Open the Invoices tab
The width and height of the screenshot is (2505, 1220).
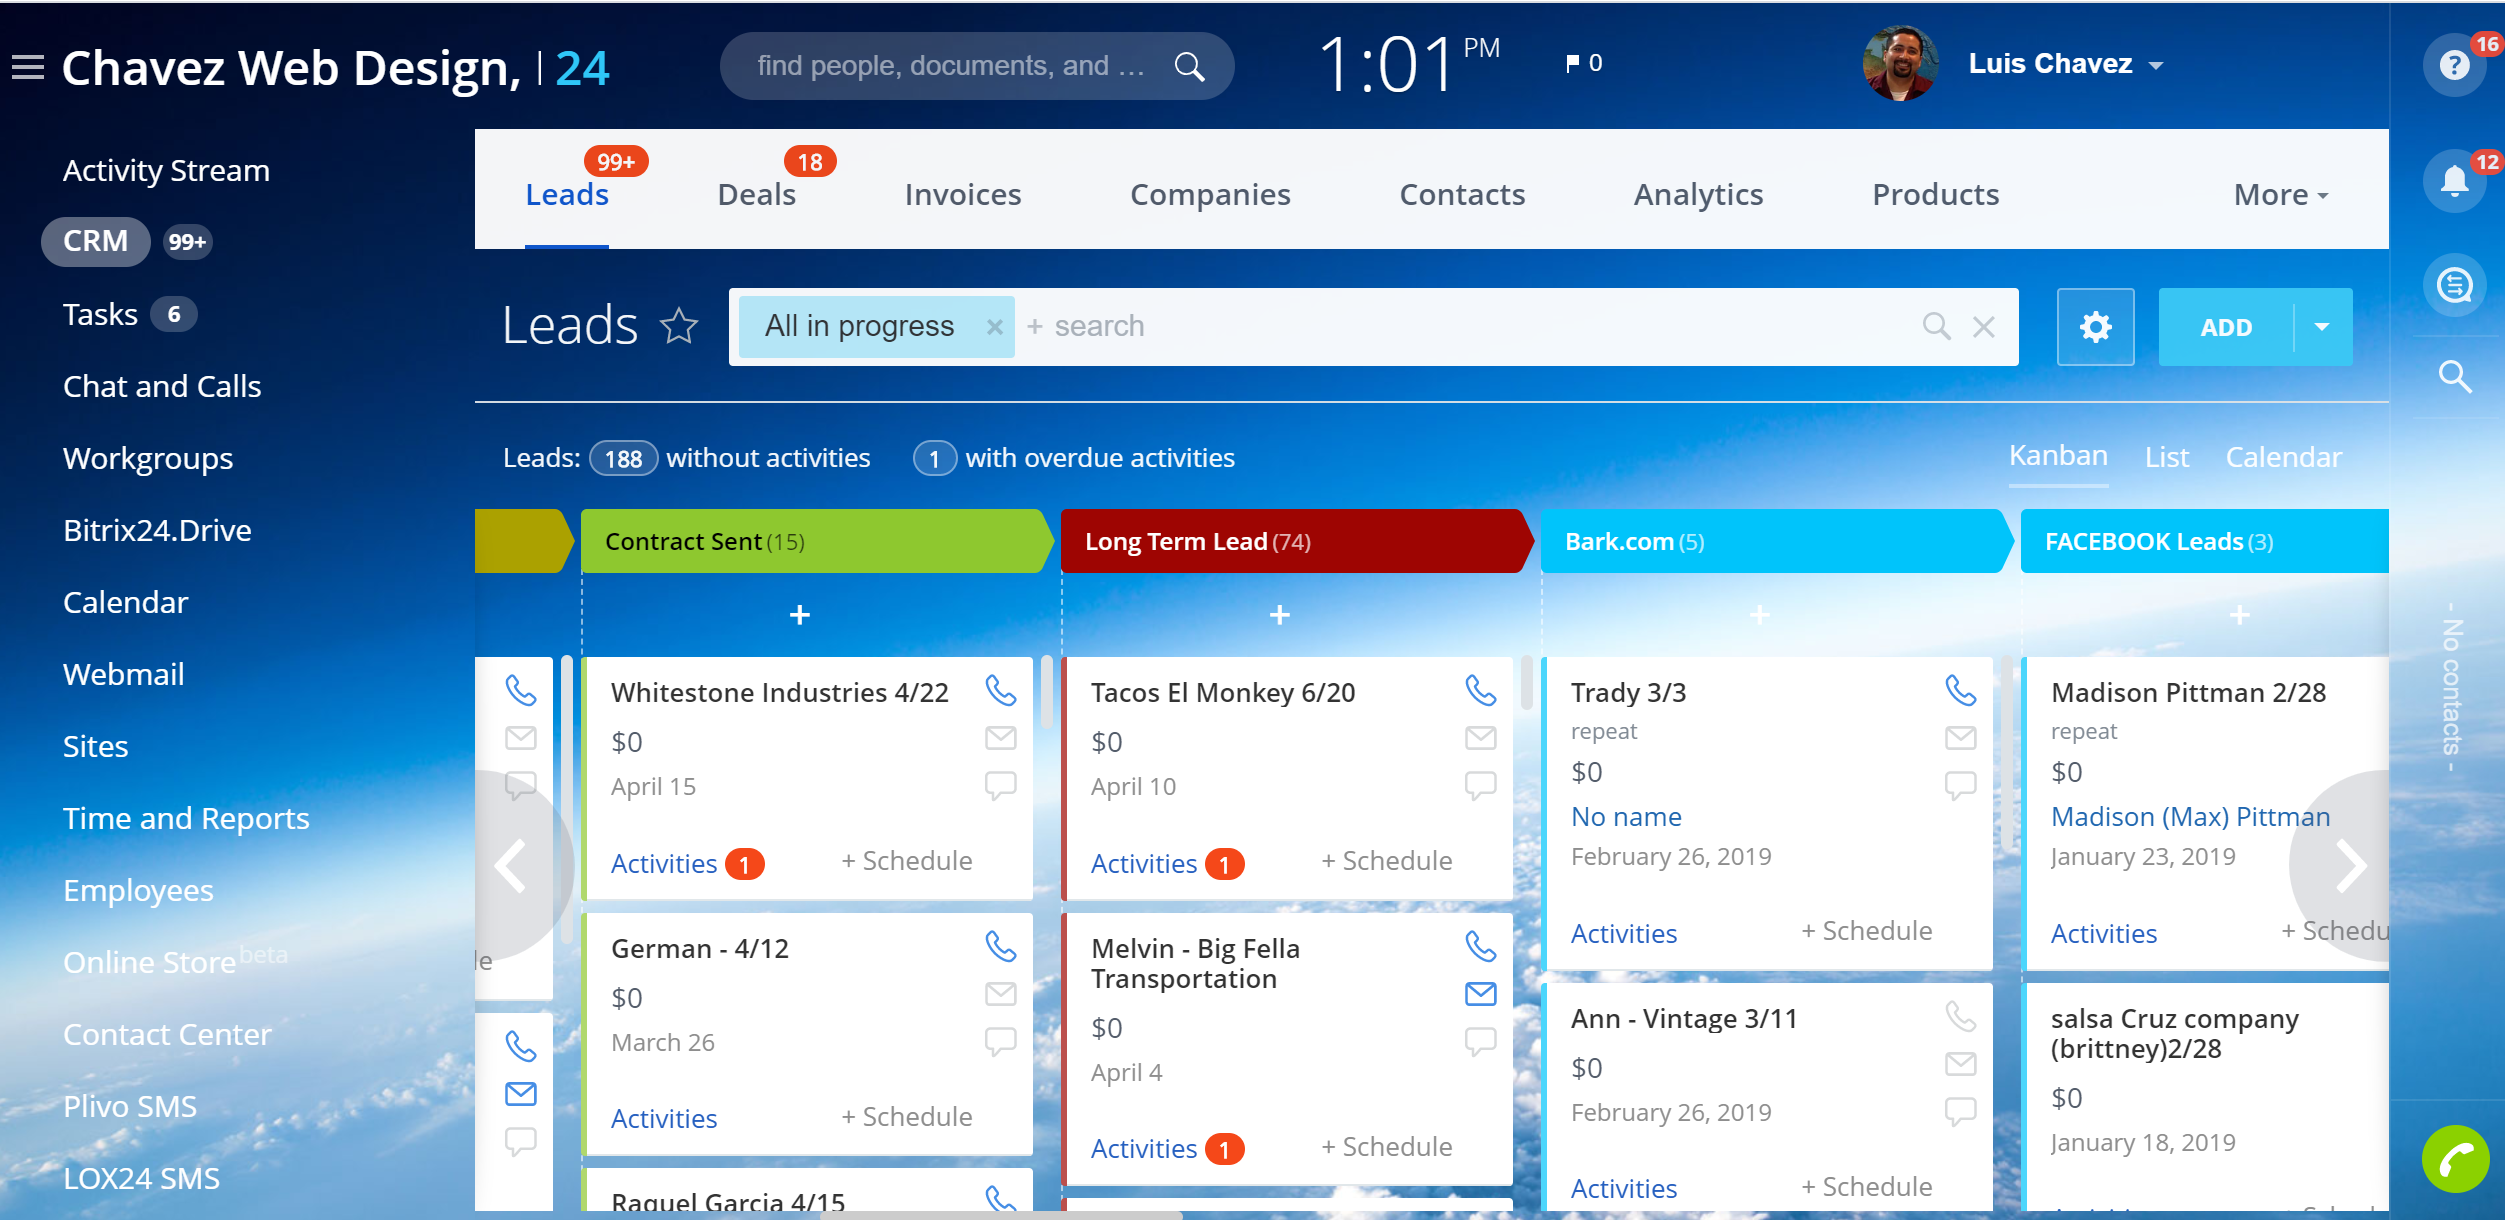[x=962, y=194]
